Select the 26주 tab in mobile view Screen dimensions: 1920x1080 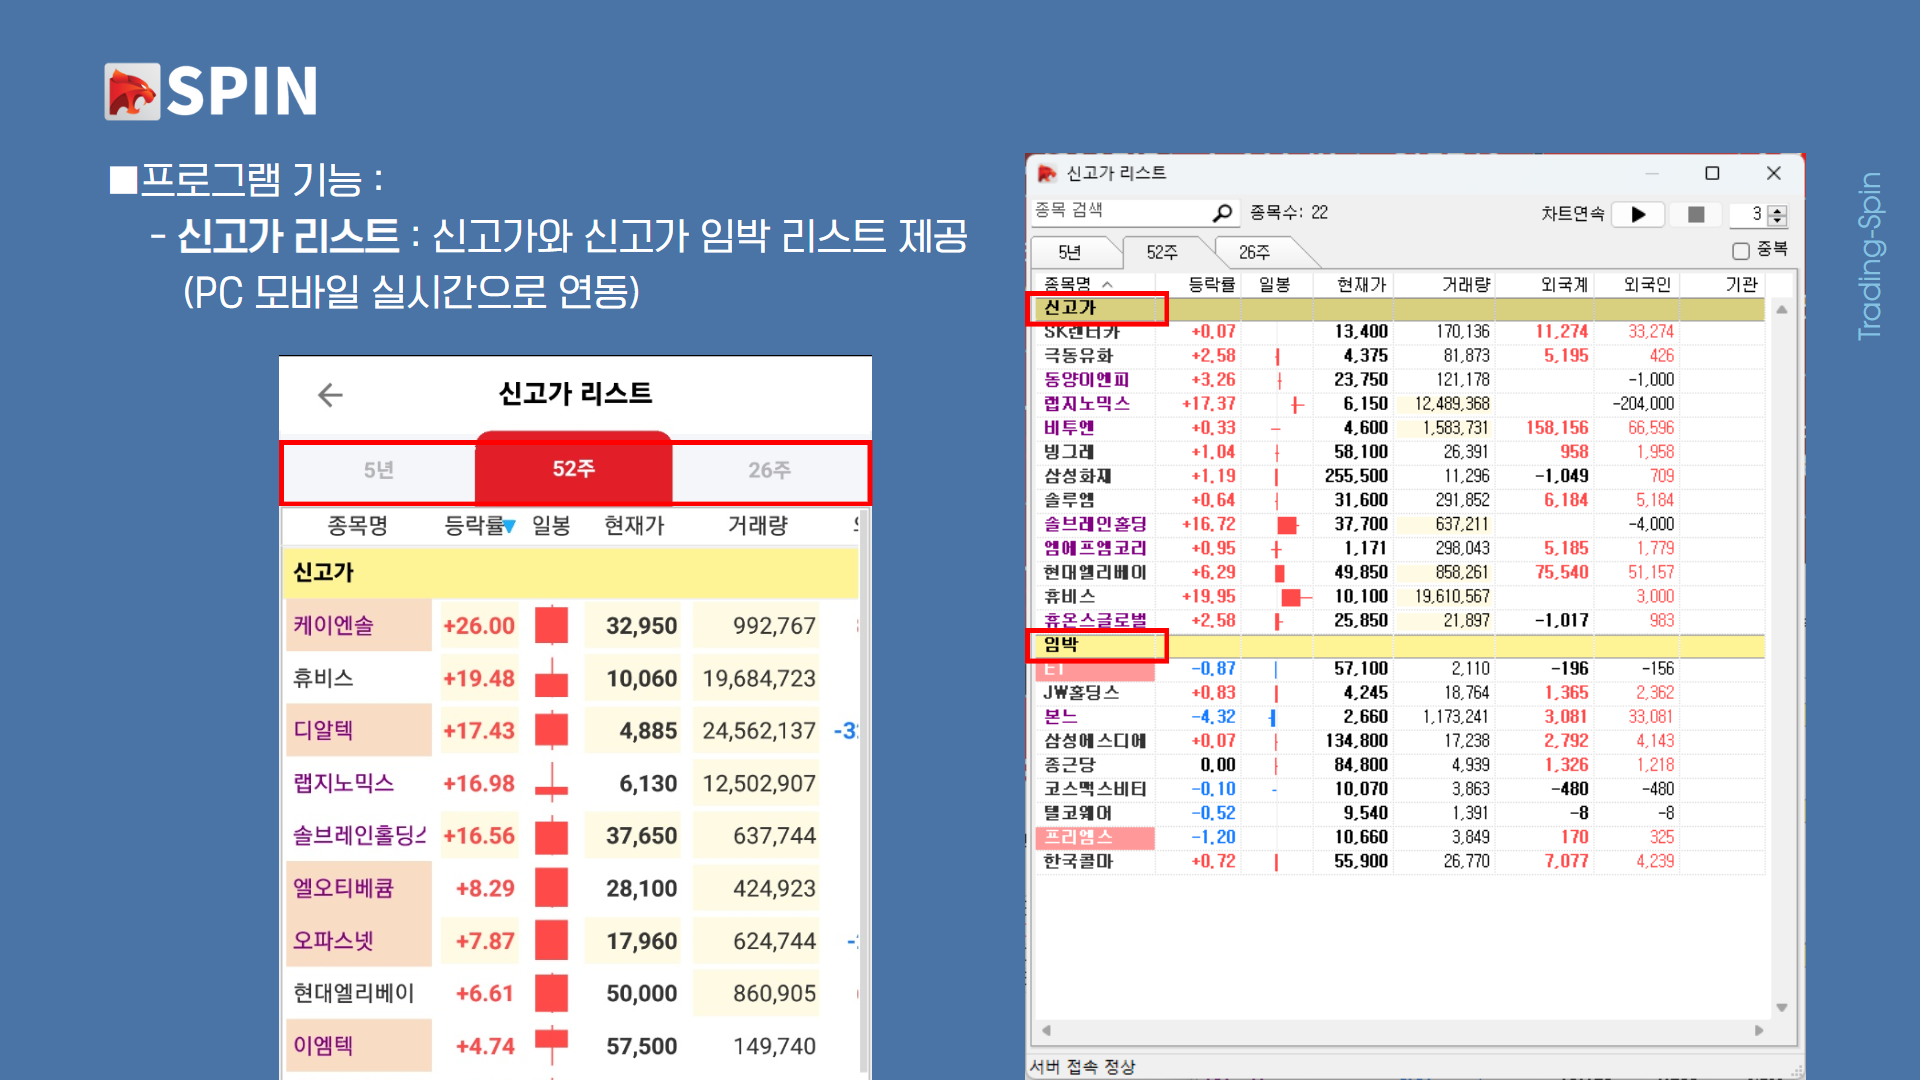769,470
